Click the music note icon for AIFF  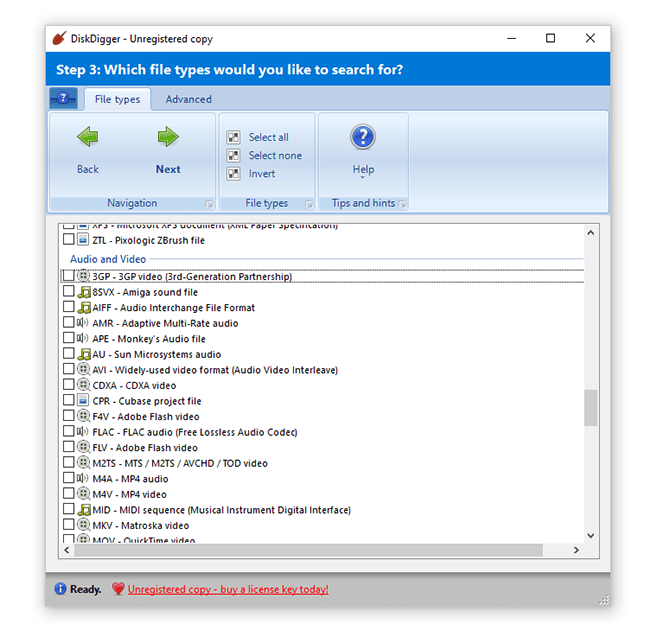84,307
